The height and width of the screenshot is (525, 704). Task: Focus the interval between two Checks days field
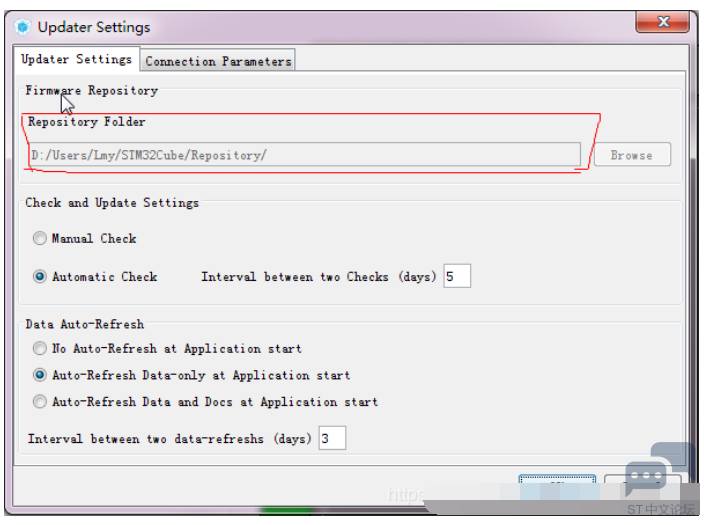point(457,276)
